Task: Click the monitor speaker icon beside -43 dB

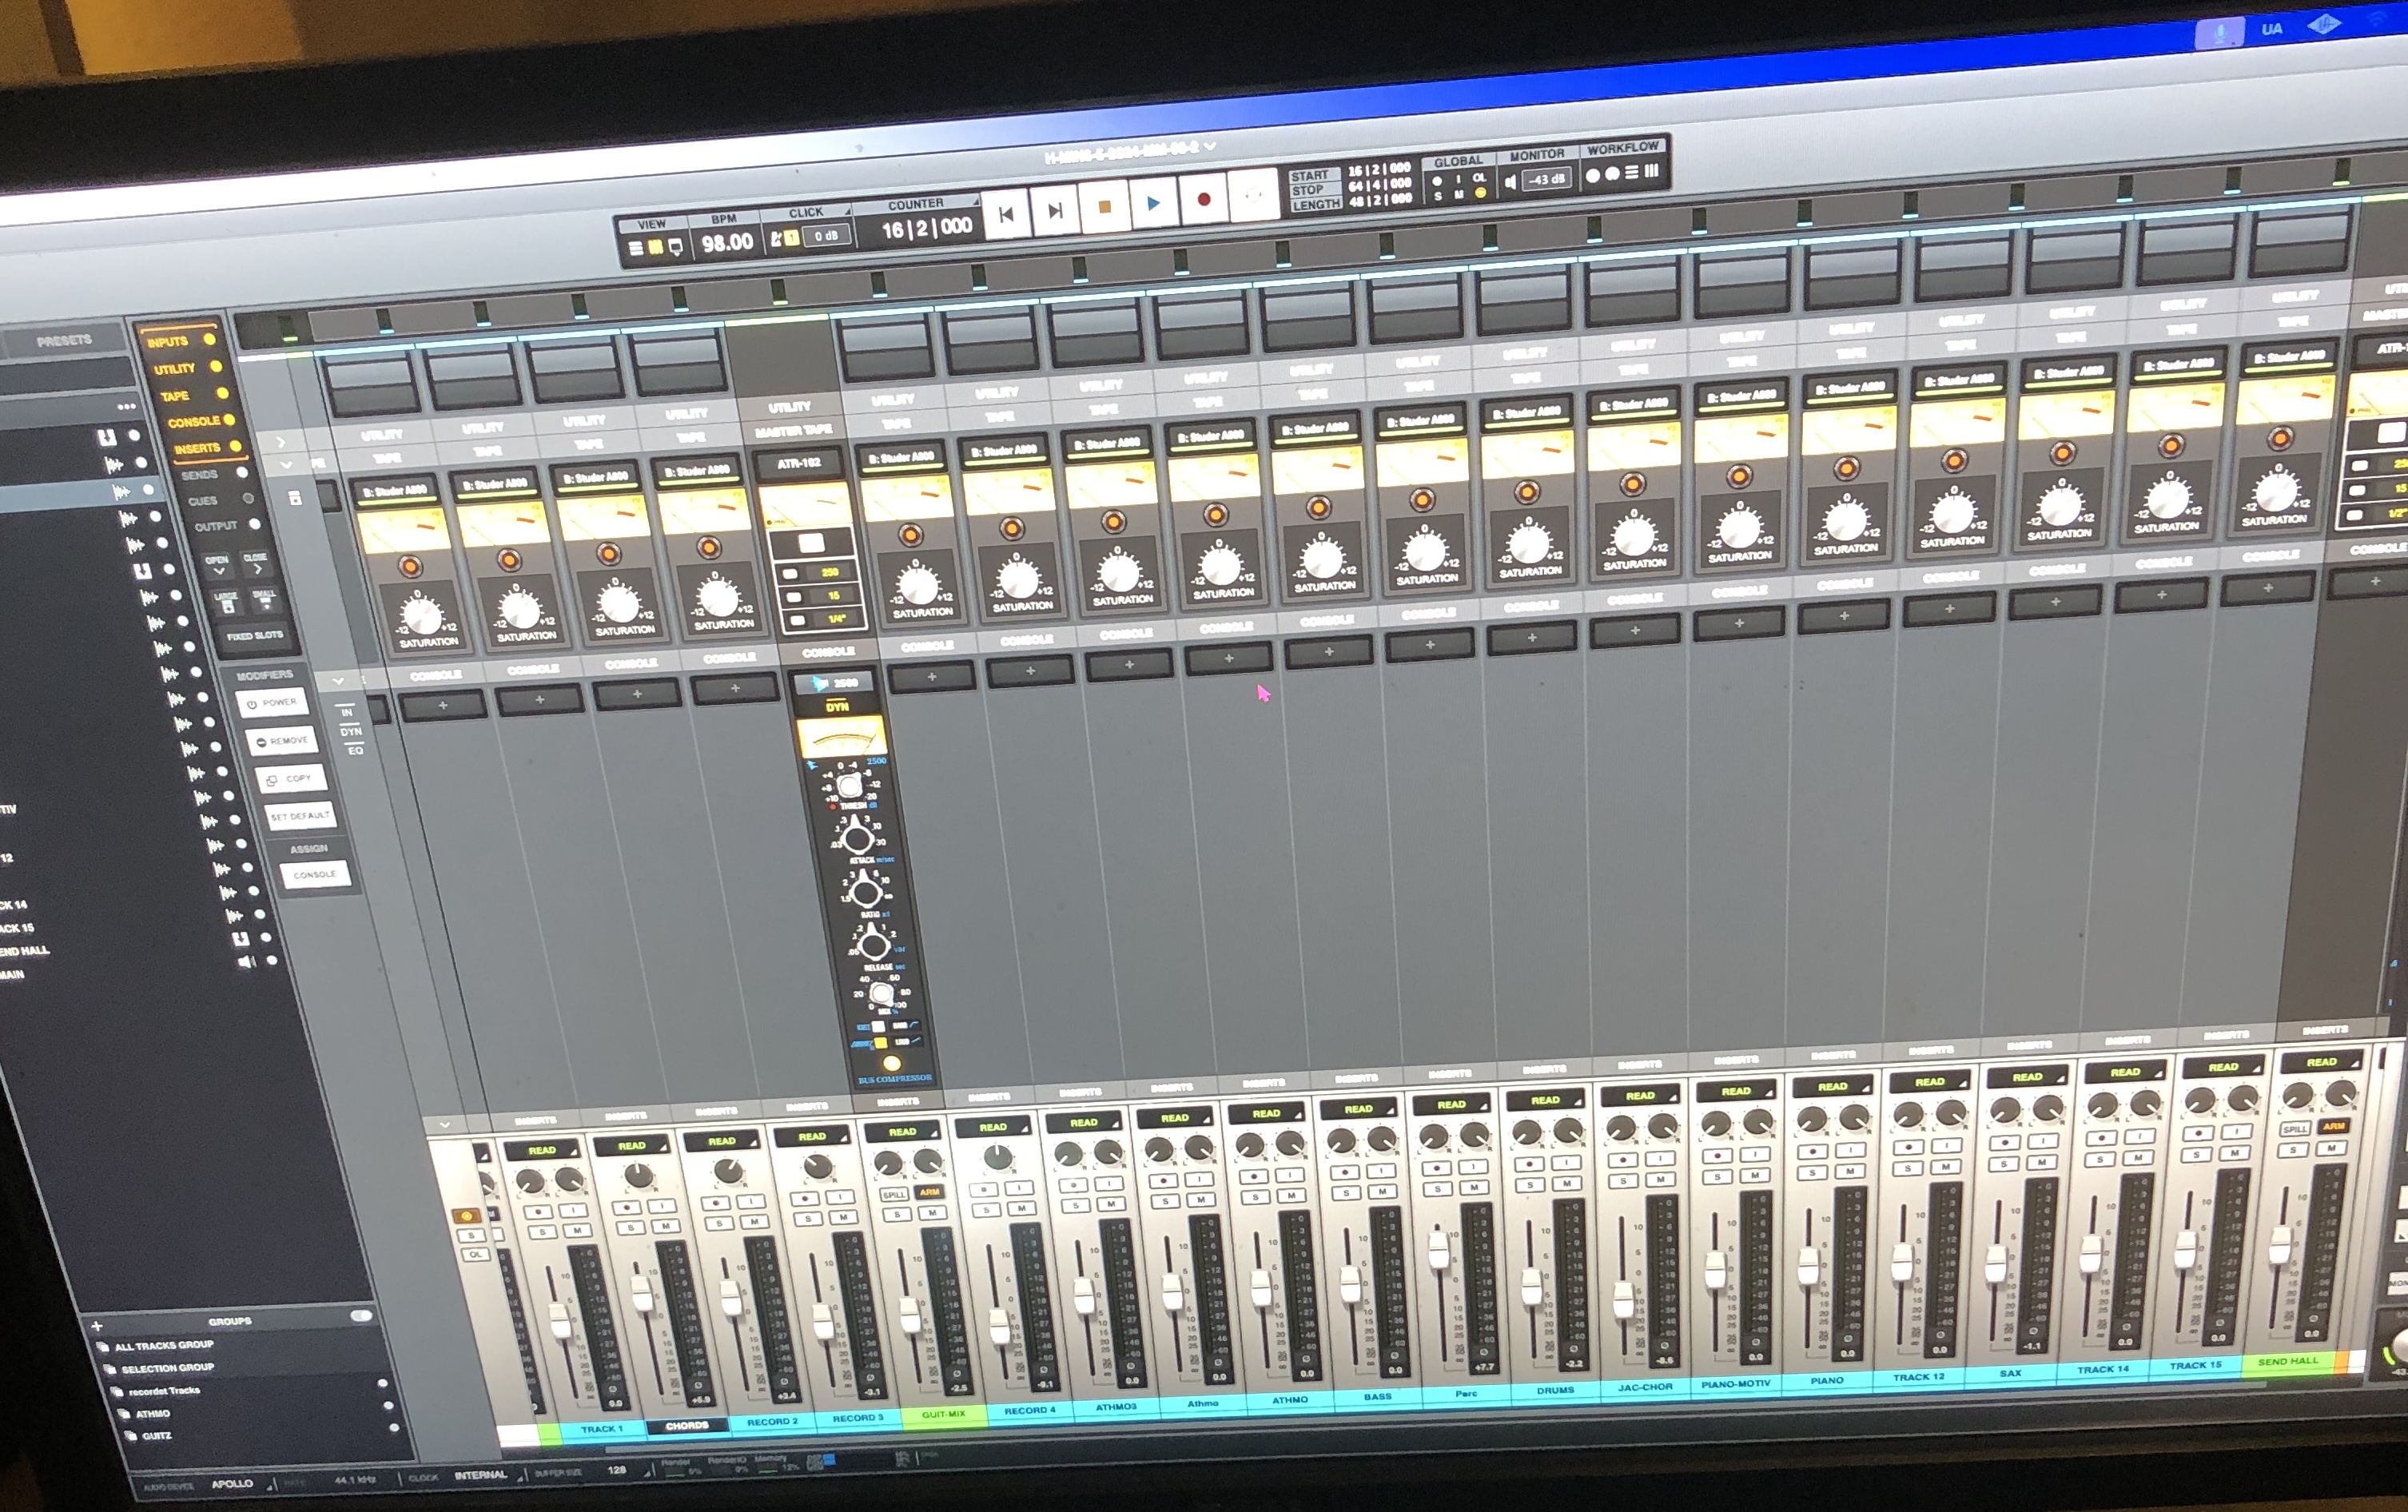Action: (1510, 181)
